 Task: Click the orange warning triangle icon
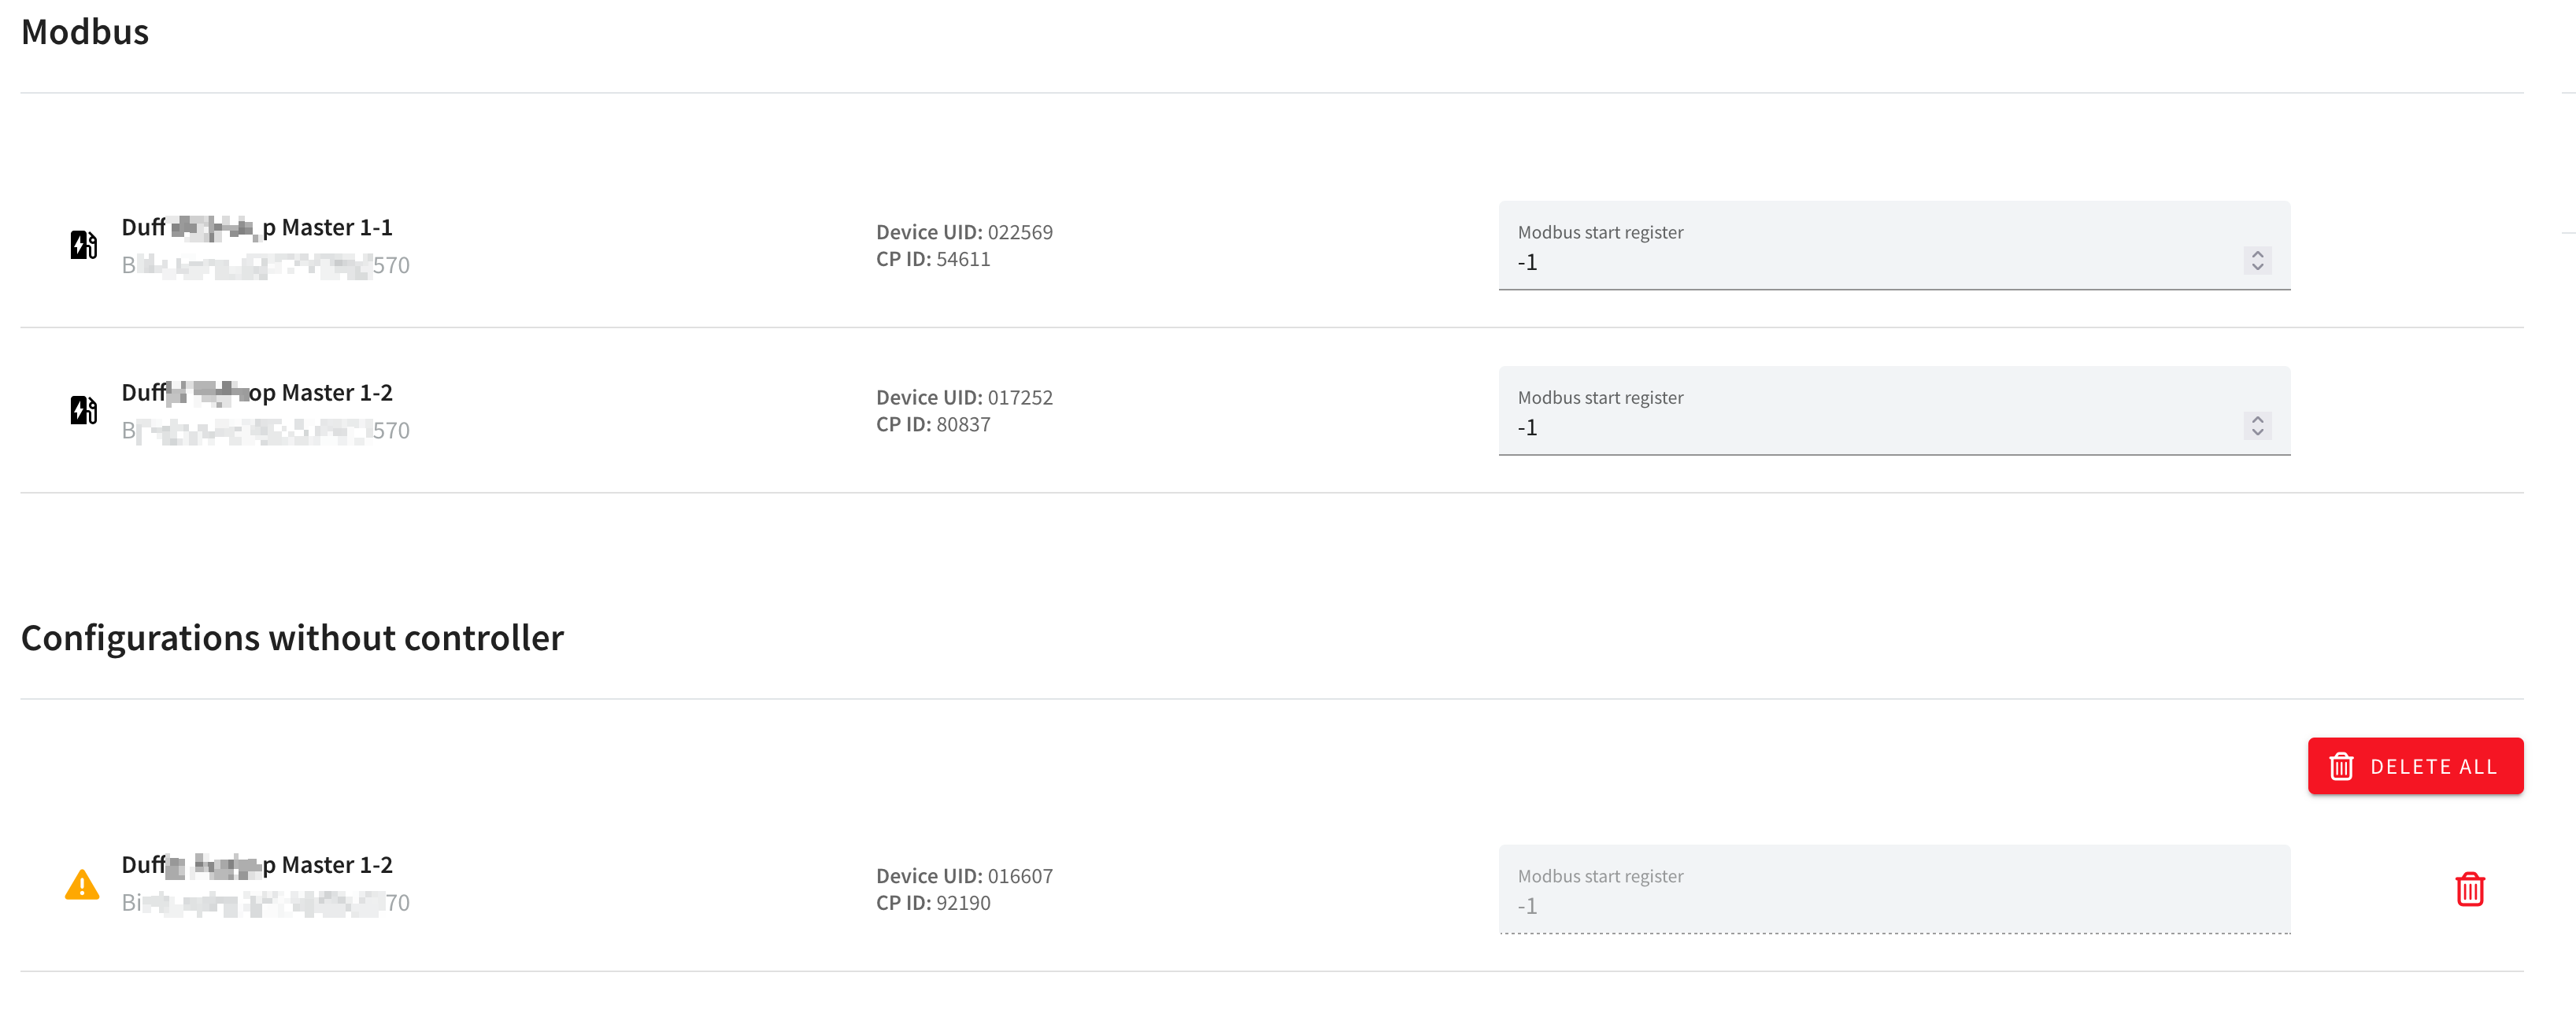click(82, 885)
